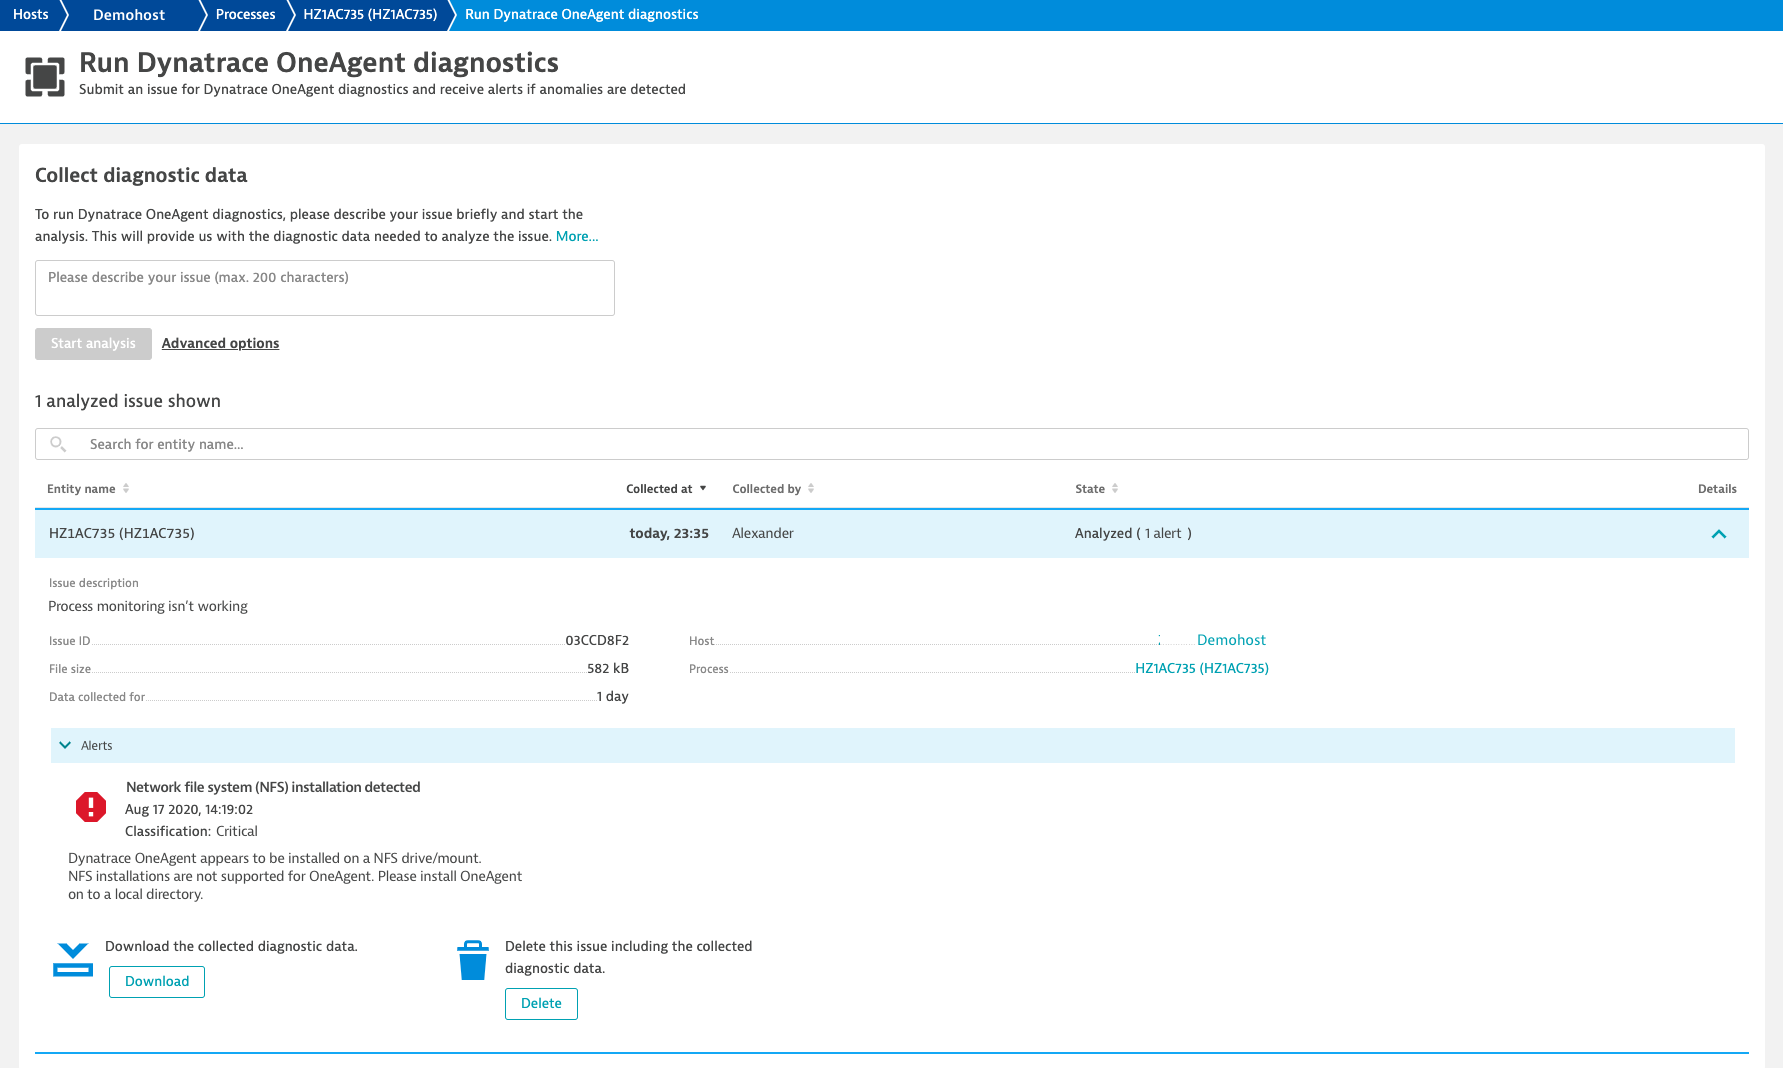Select Run Dynatrace OneAgent diagnostics breadcrumb
Screen dimensions: 1783x1068
coord(581,15)
